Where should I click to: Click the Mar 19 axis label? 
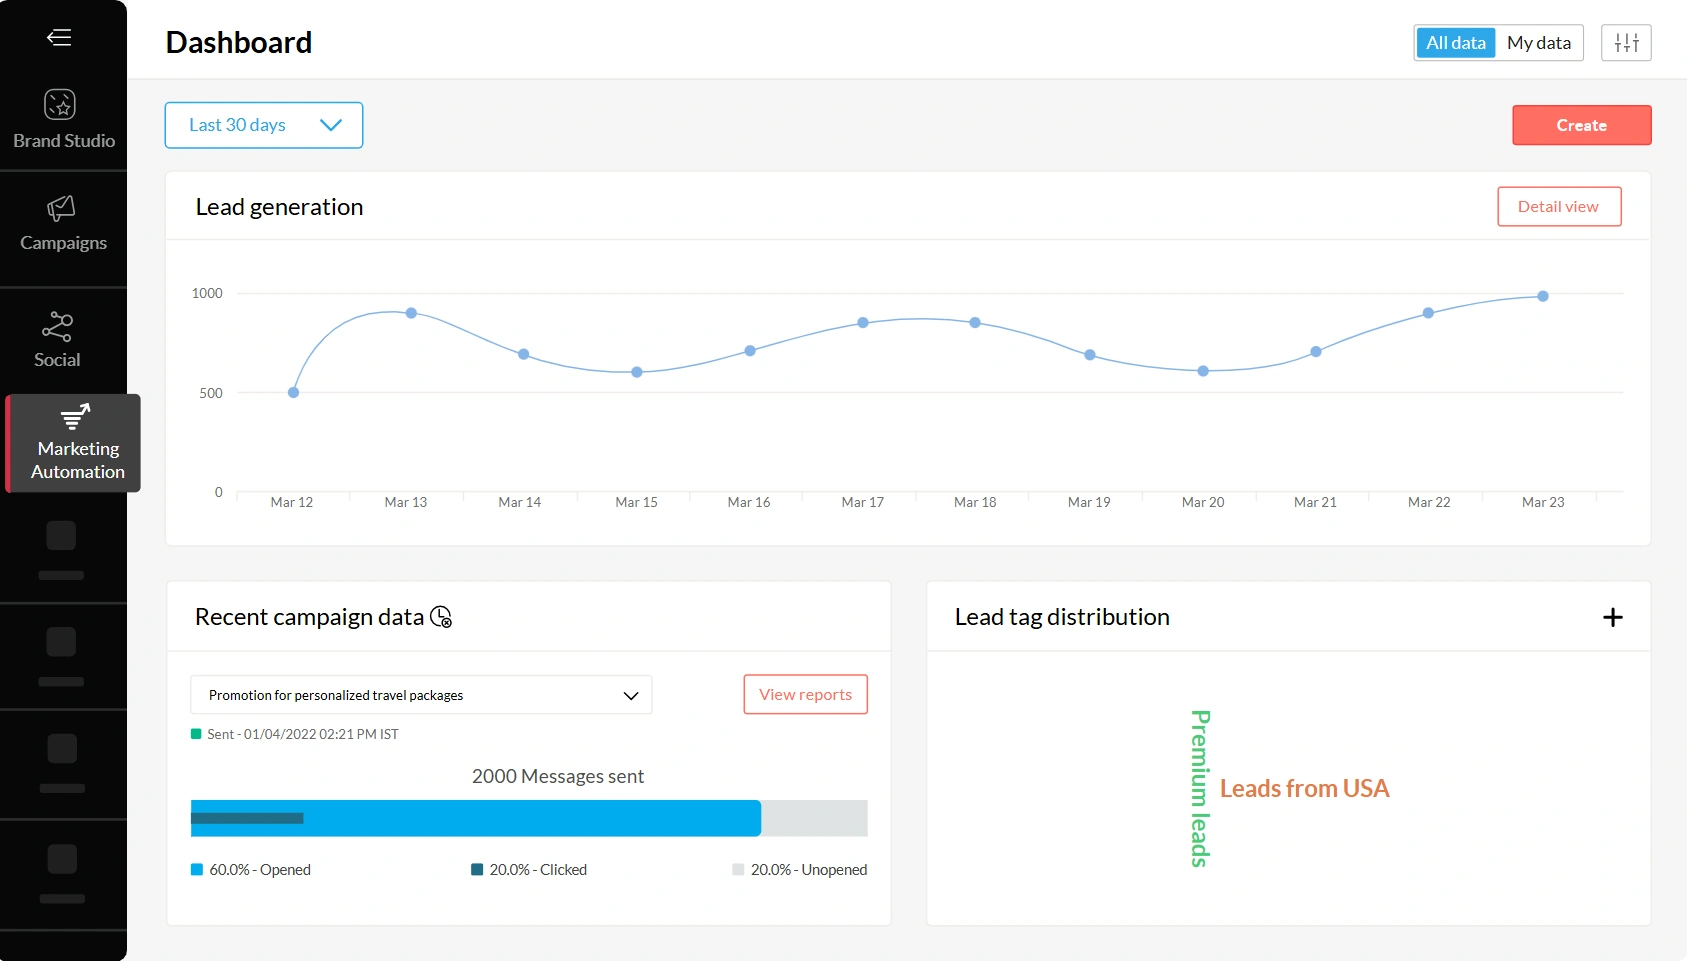(x=1089, y=502)
